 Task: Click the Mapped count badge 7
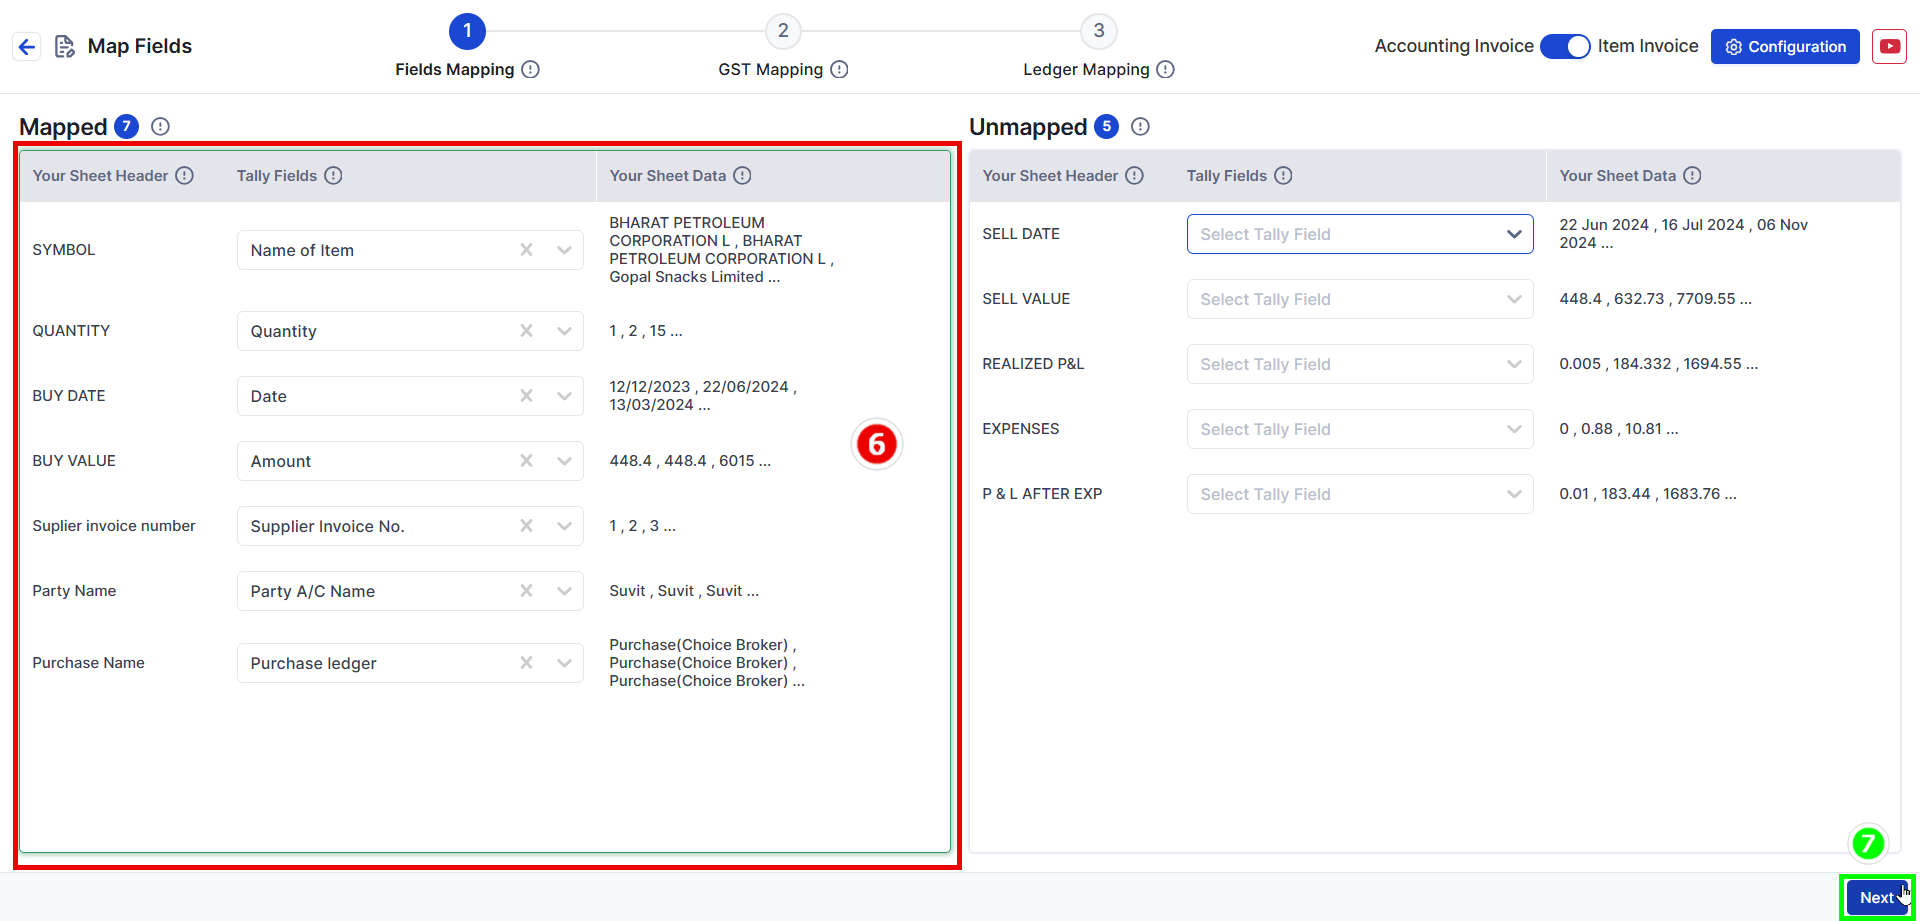(x=126, y=127)
